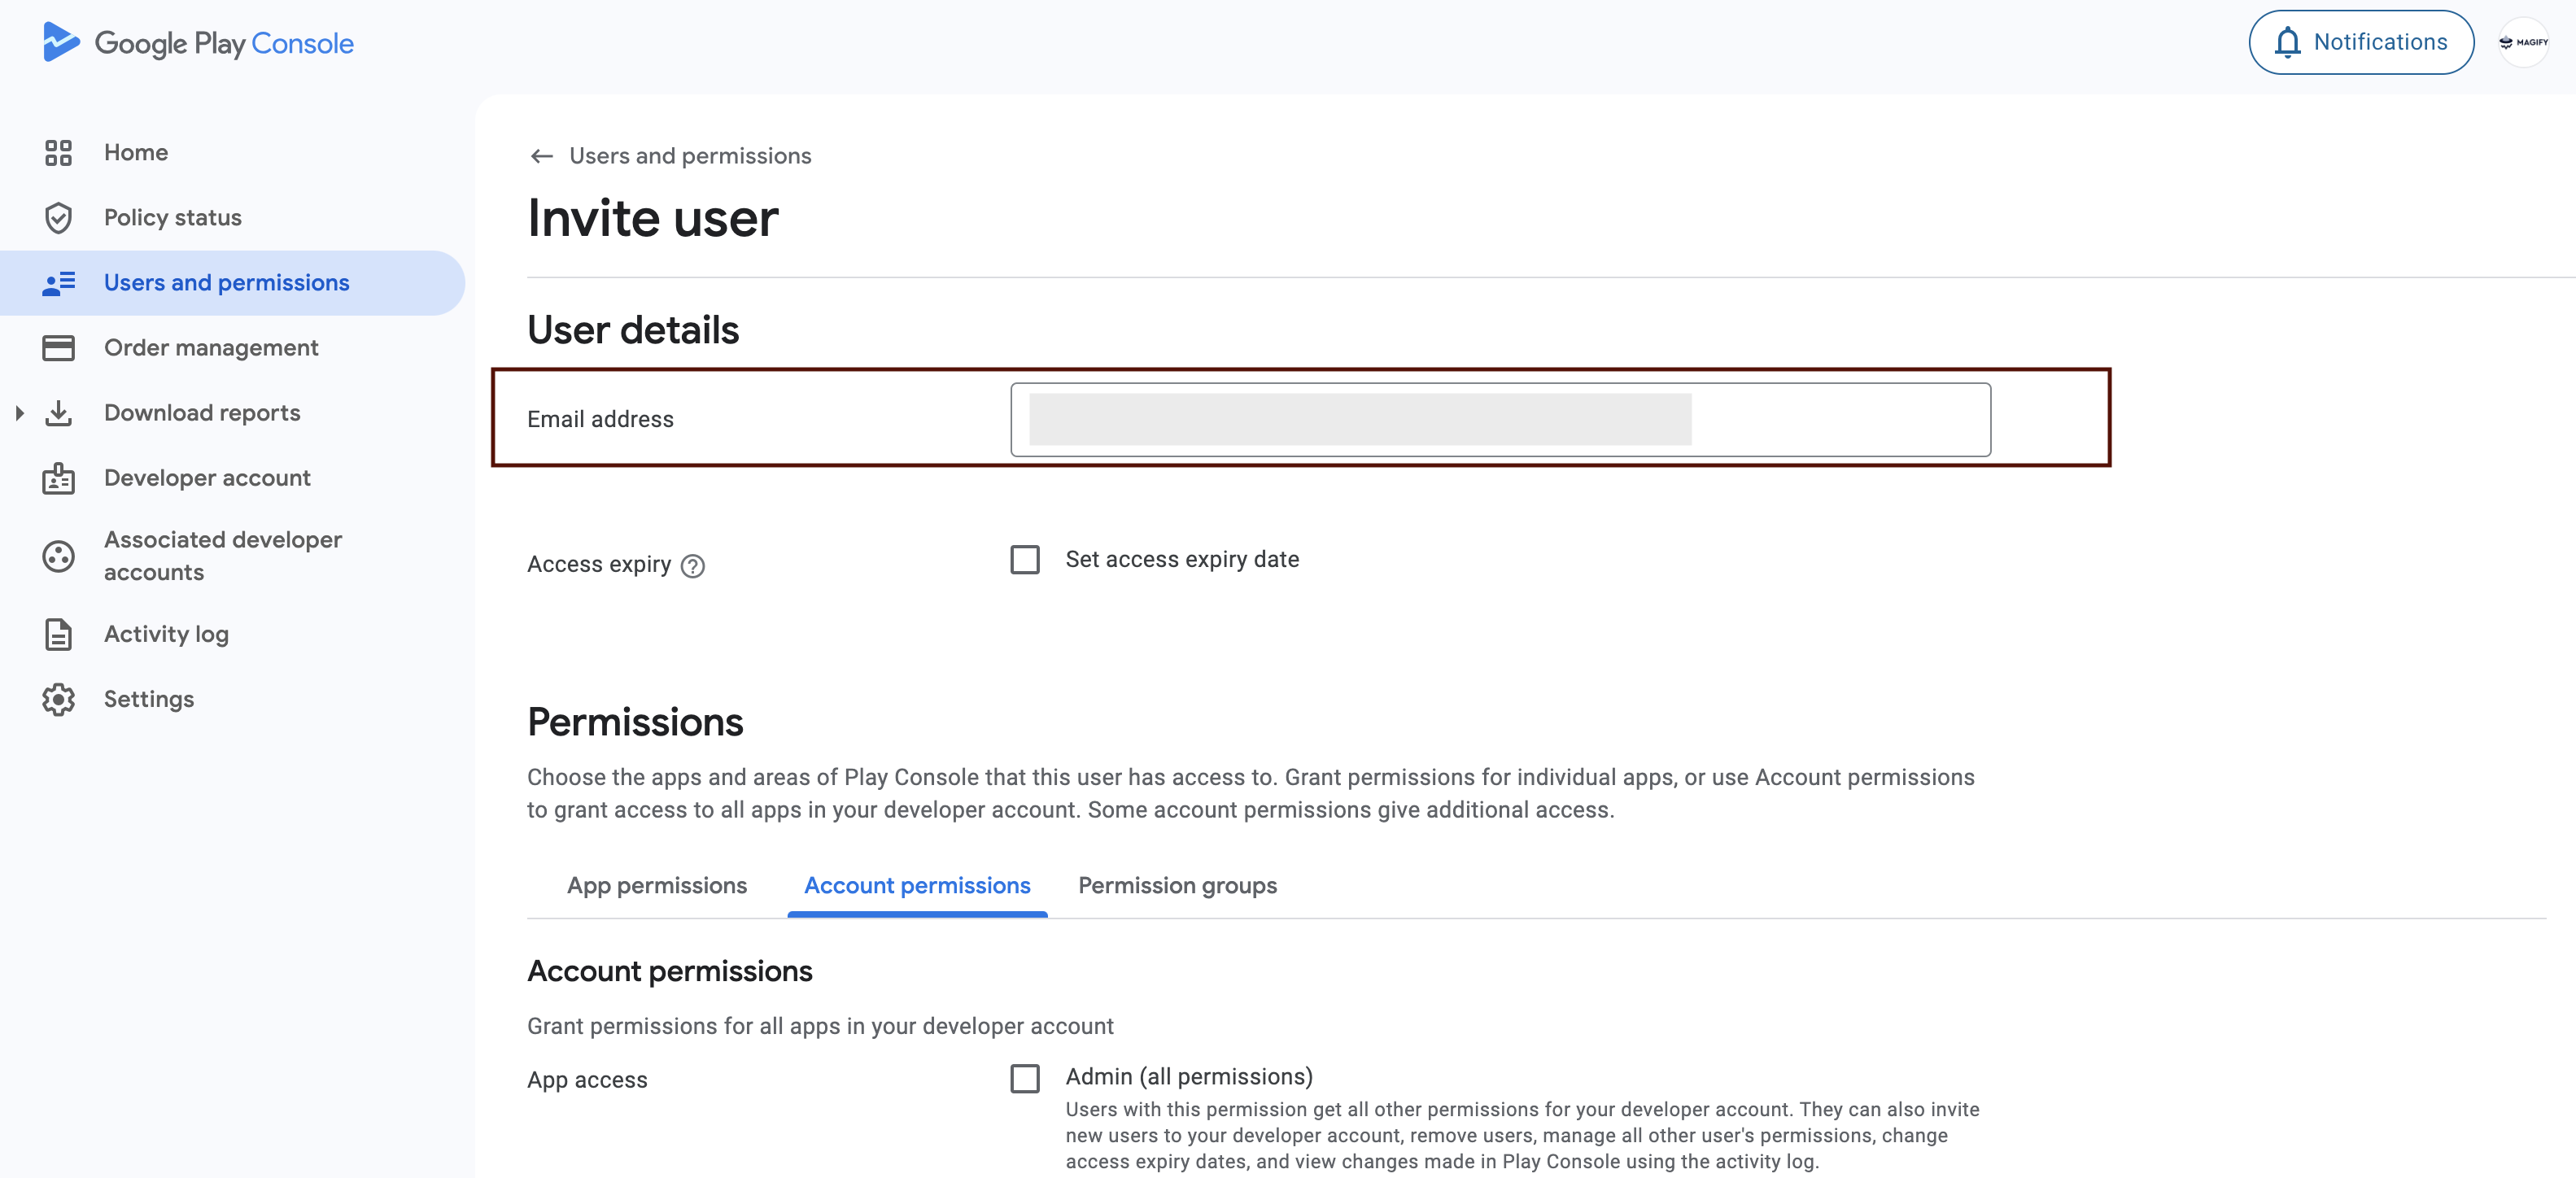Click the Download reports icon
2576x1178 pixels.
coord(58,412)
